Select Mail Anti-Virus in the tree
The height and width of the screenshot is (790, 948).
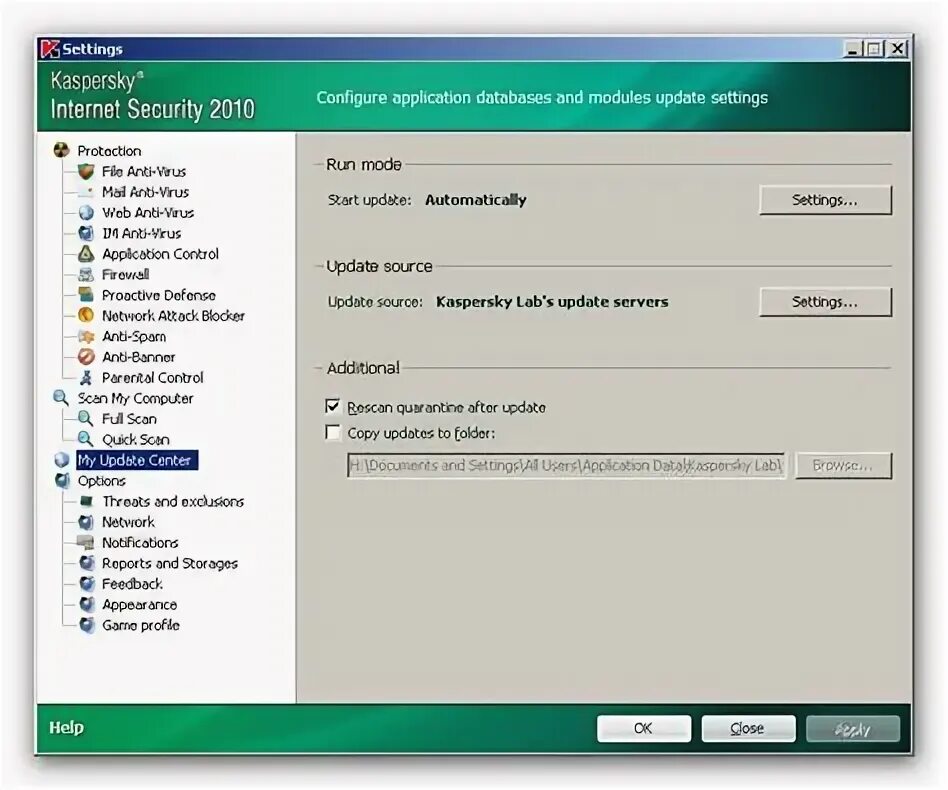click(145, 192)
